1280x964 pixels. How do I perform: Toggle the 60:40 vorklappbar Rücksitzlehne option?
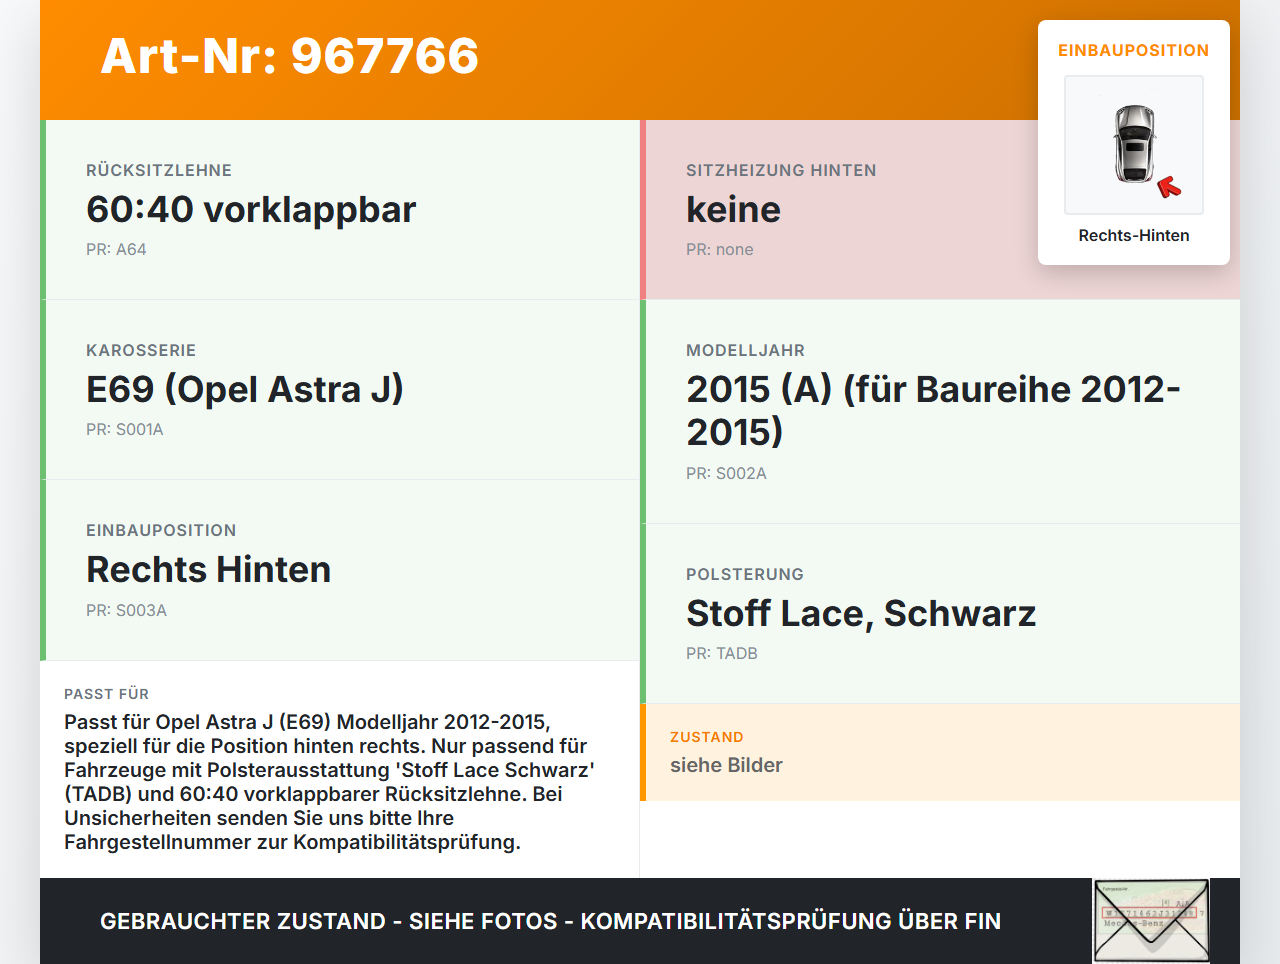click(x=250, y=210)
